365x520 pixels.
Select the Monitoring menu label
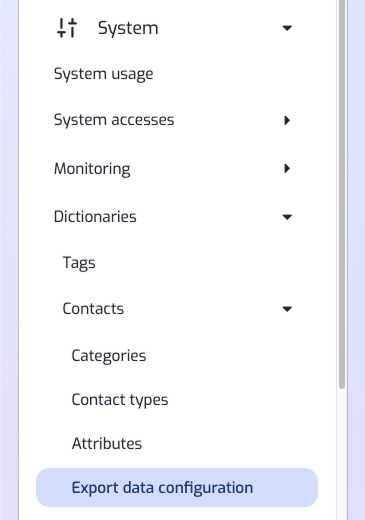pyautogui.click(x=92, y=169)
